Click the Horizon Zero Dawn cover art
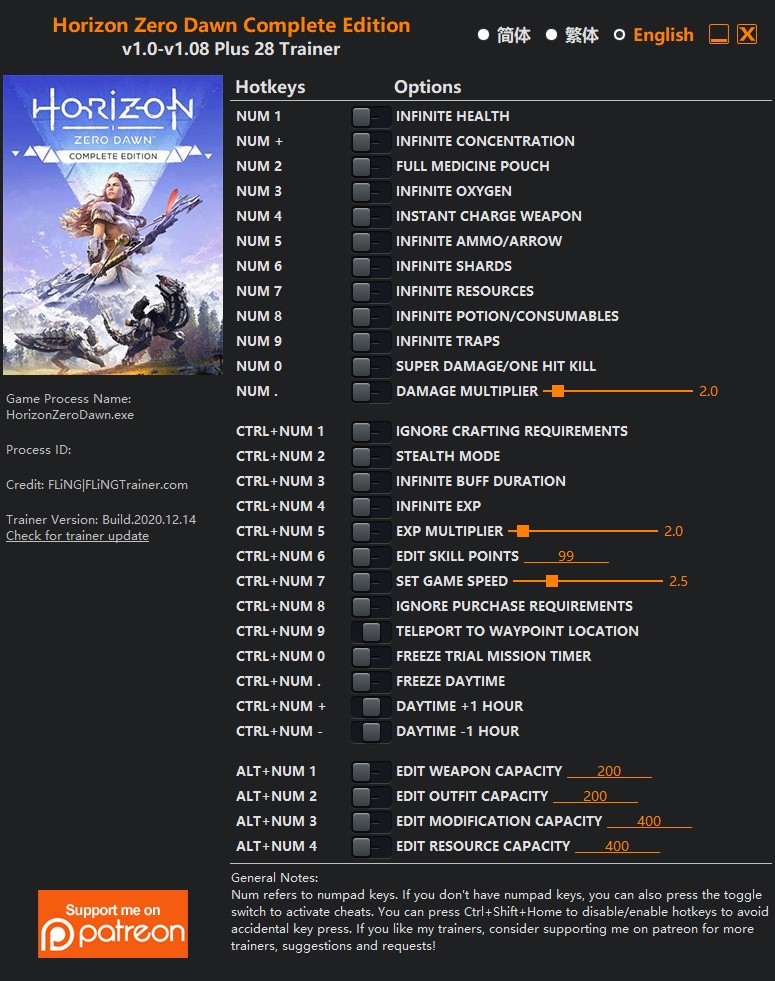The width and height of the screenshot is (775, 981). tap(113, 225)
